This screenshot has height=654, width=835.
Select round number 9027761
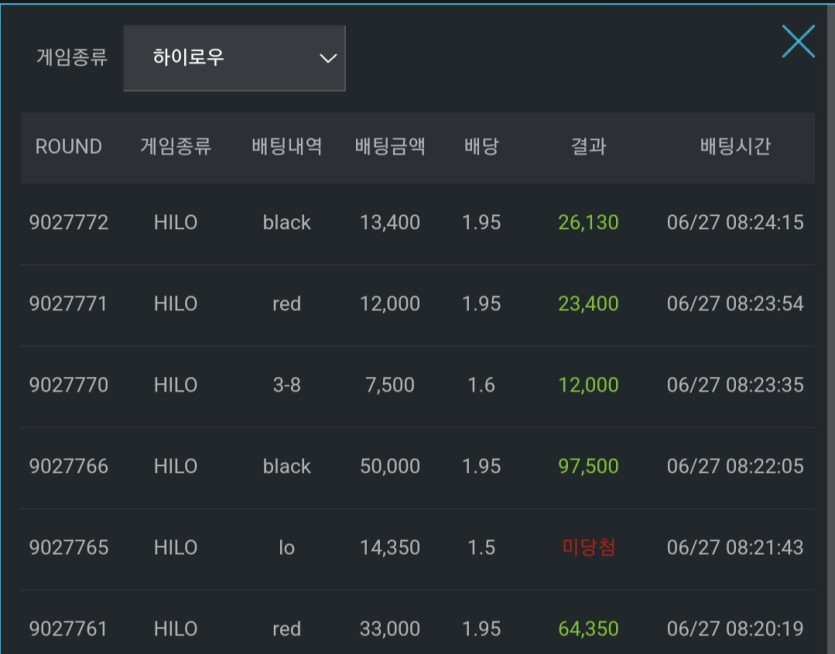pos(68,629)
